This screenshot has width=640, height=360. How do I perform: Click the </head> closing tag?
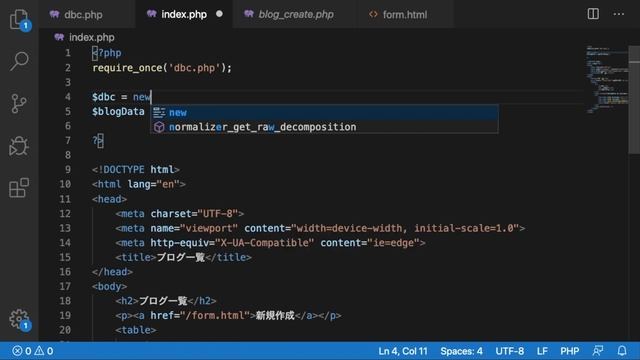tap(112, 272)
